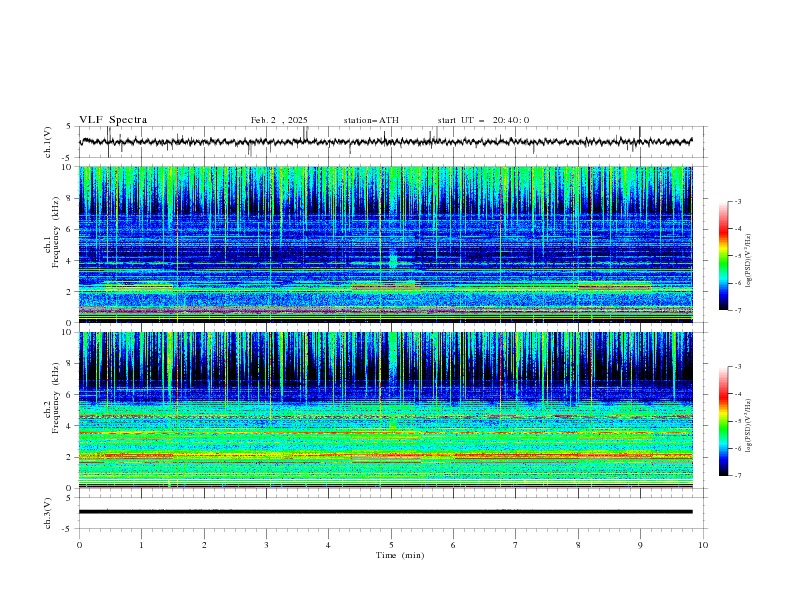This screenshot has height=612, width=792.
Task: Click the "-3" label on upper color bar
Action: pyautogui.click(x=738, y=201)
